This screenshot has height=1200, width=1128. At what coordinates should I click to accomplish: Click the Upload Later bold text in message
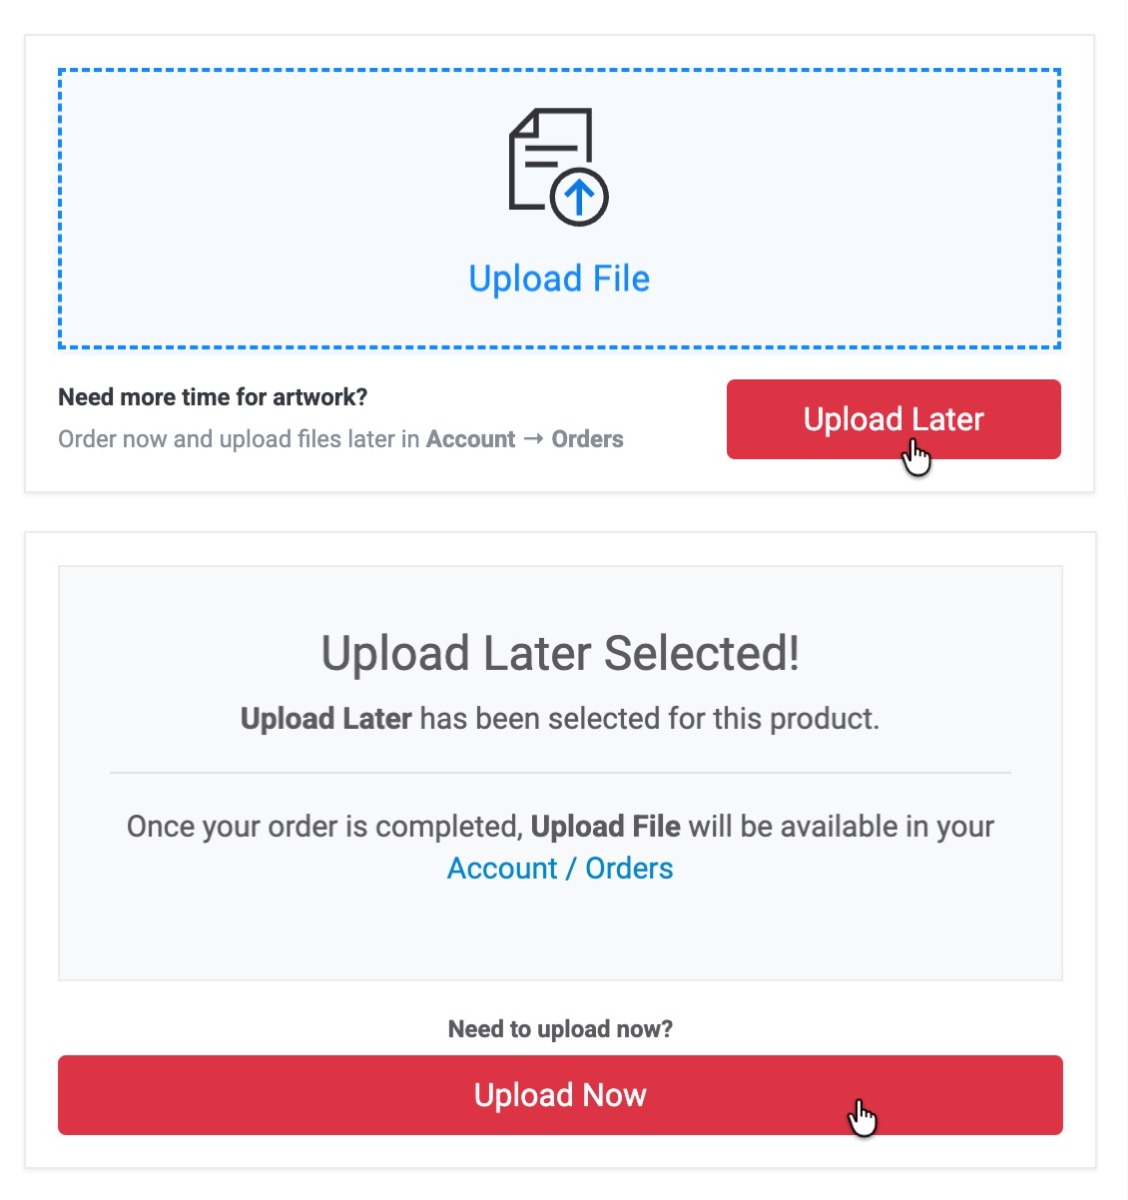click(x=325, y=718)
